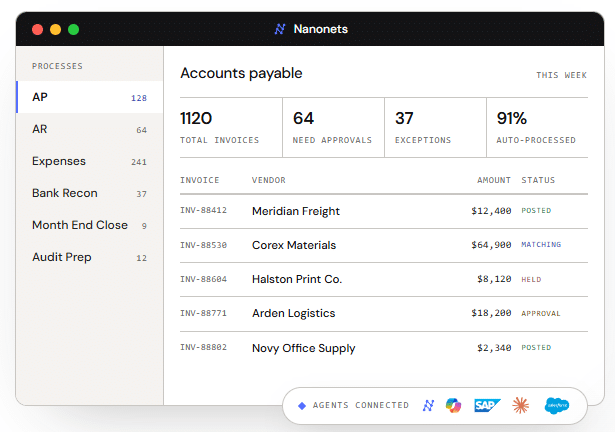The height and width of the screenshot is (432, 615).
Task: Open the AR process
Action: click(x=90, y=129)
